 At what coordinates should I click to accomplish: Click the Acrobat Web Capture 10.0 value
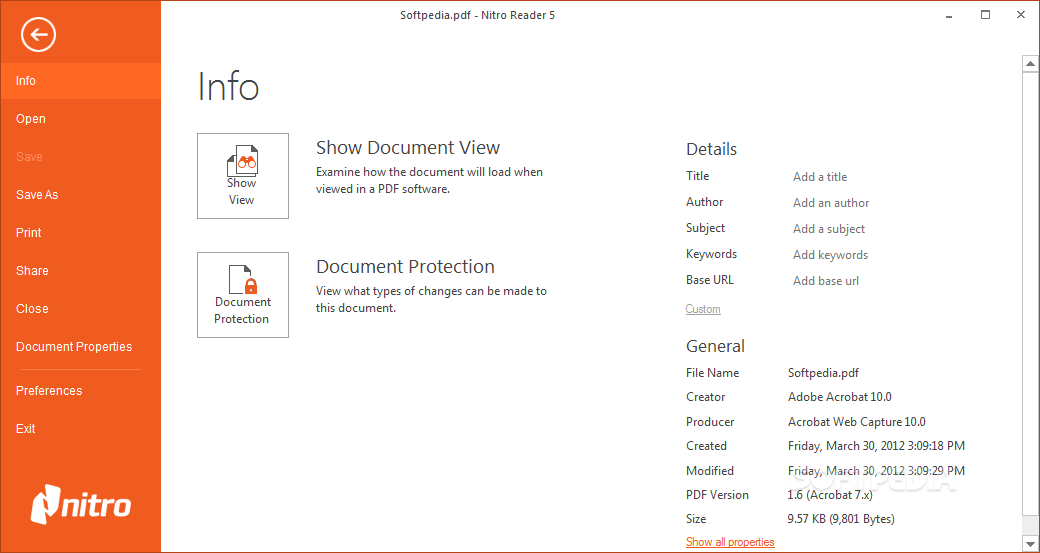point(856,422)
